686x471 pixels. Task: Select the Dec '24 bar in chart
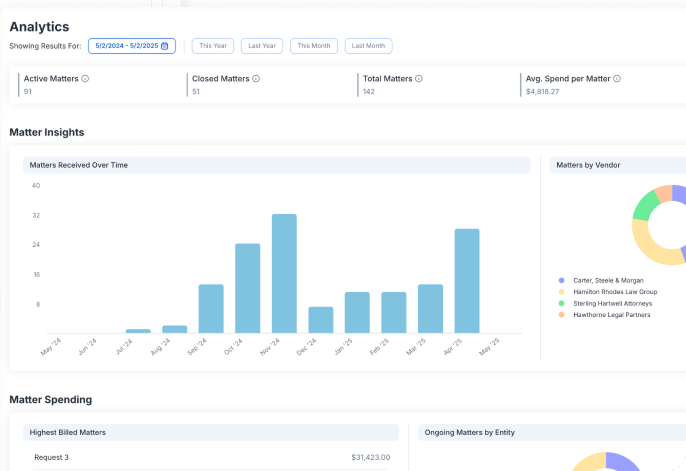321,320
